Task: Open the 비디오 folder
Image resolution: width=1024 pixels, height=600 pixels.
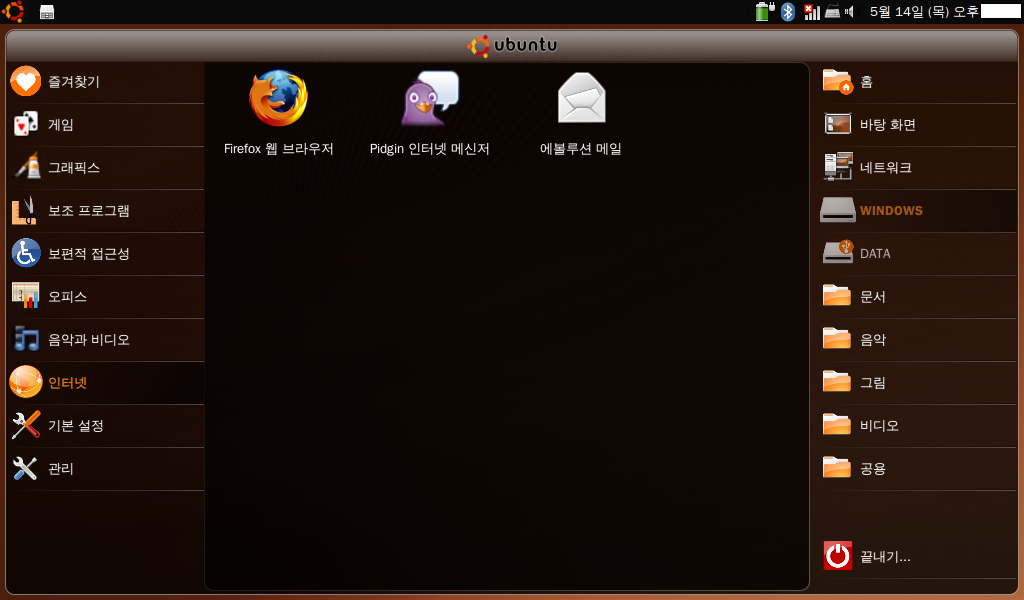Action: point(918,426)
